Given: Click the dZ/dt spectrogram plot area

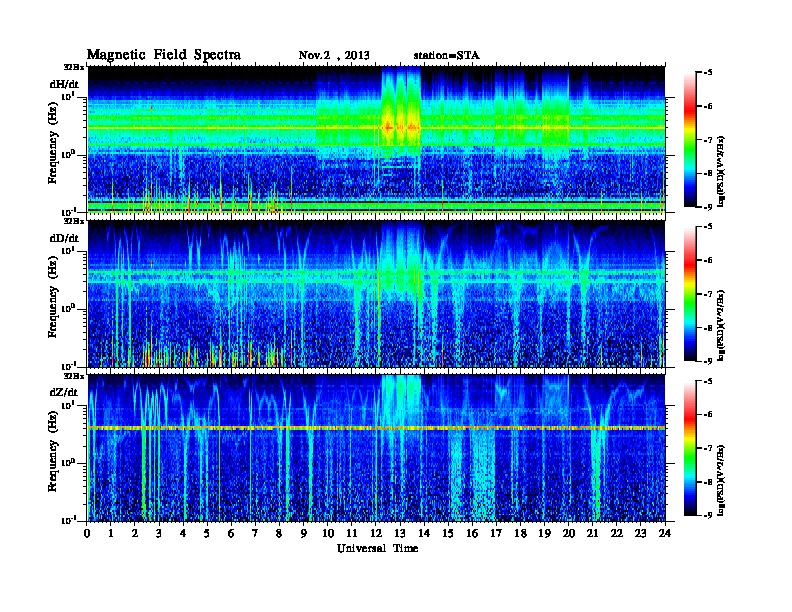Looking at the screenshot, I should pyautogui.click(x=376, y=448).
